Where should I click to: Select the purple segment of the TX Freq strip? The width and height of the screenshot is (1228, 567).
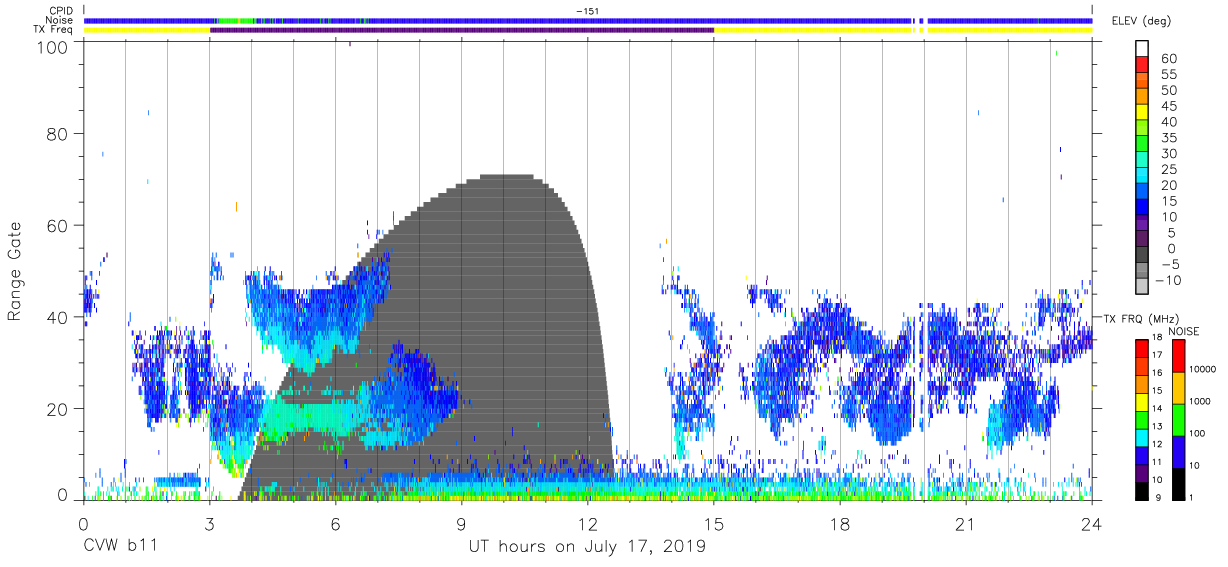(462, 30)
